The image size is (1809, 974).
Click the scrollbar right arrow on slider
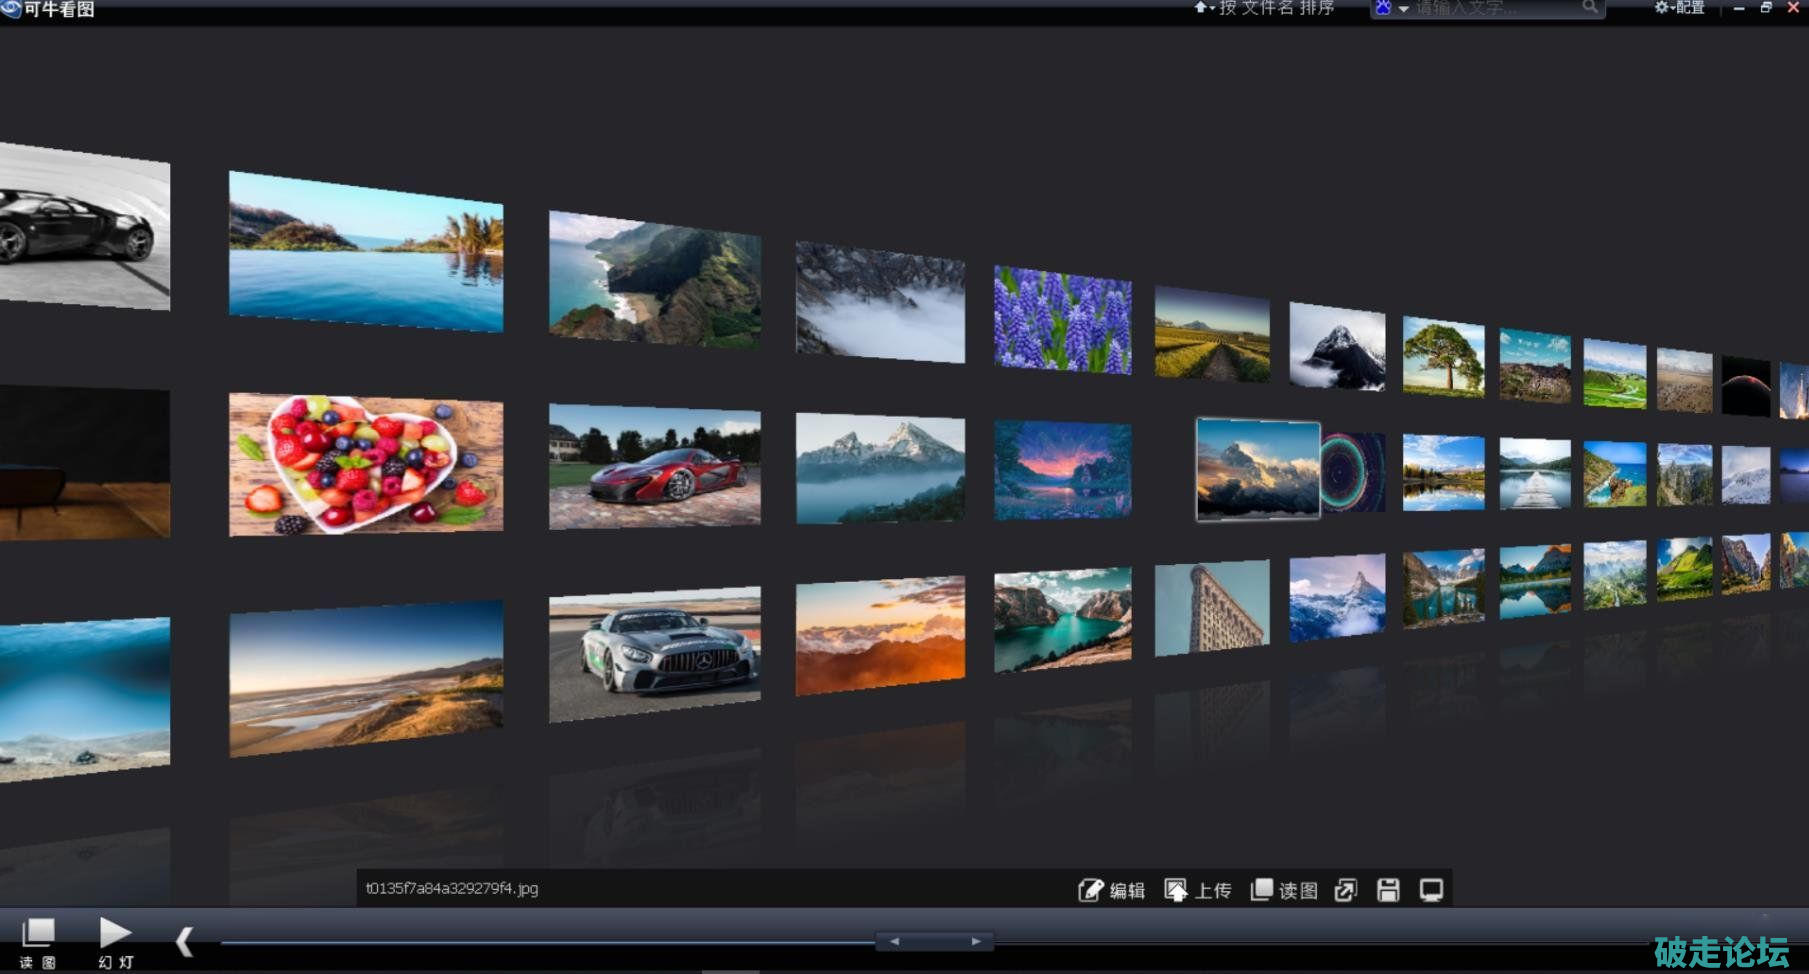[x=976, y=941]
